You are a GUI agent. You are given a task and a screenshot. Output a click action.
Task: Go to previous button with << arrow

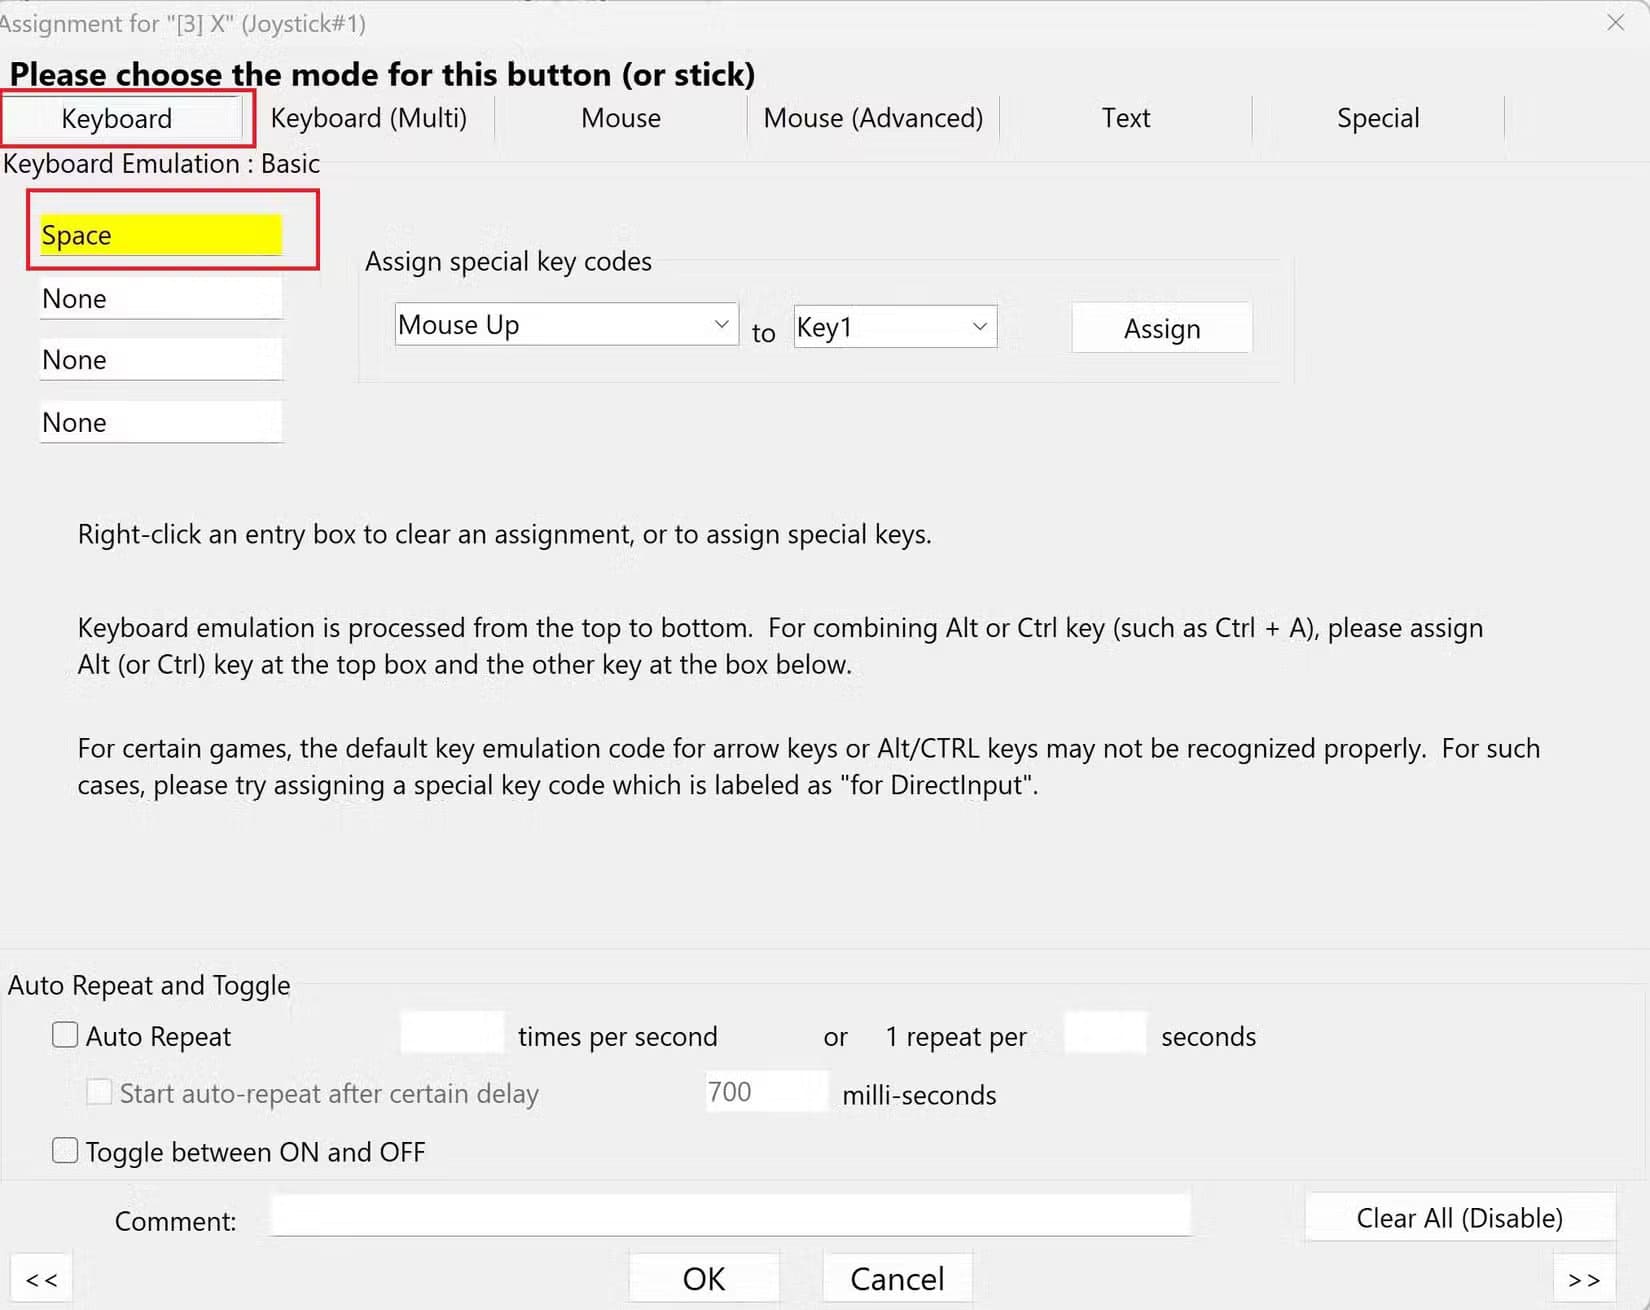coord(41,1279)
